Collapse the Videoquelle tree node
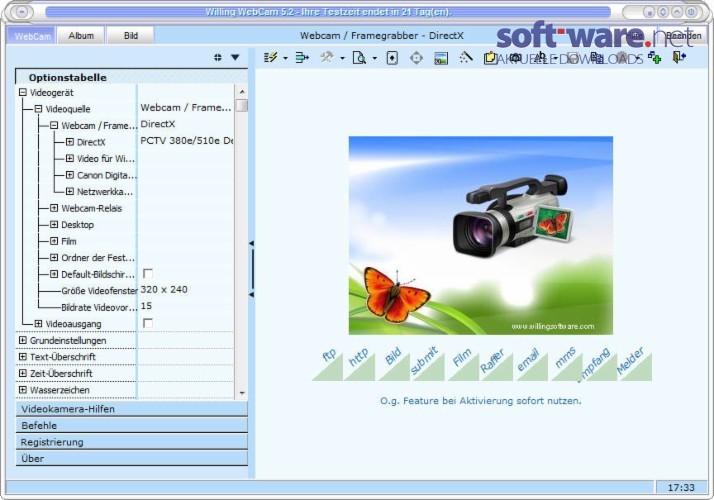The height and width of the screenshot is (500, 714). point(38,109)
